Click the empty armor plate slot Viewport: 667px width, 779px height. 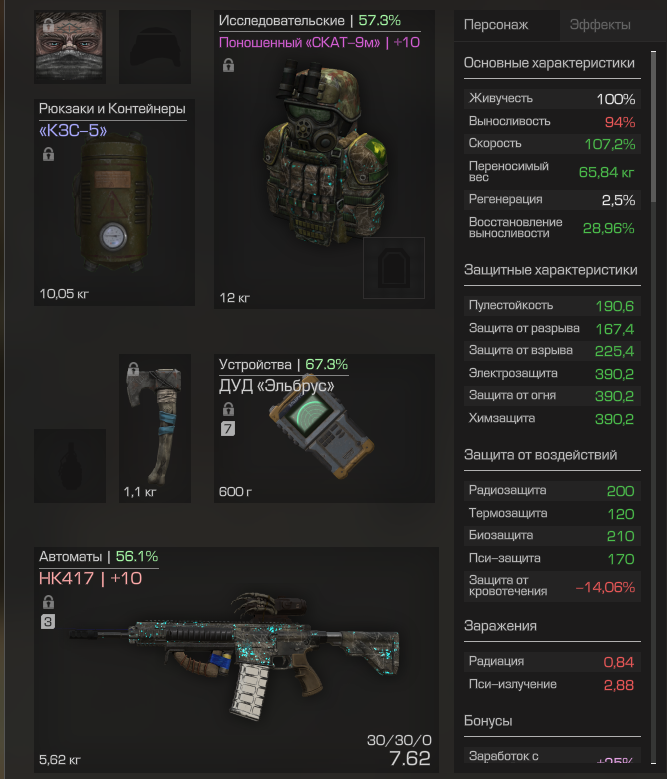coord(394,268)
